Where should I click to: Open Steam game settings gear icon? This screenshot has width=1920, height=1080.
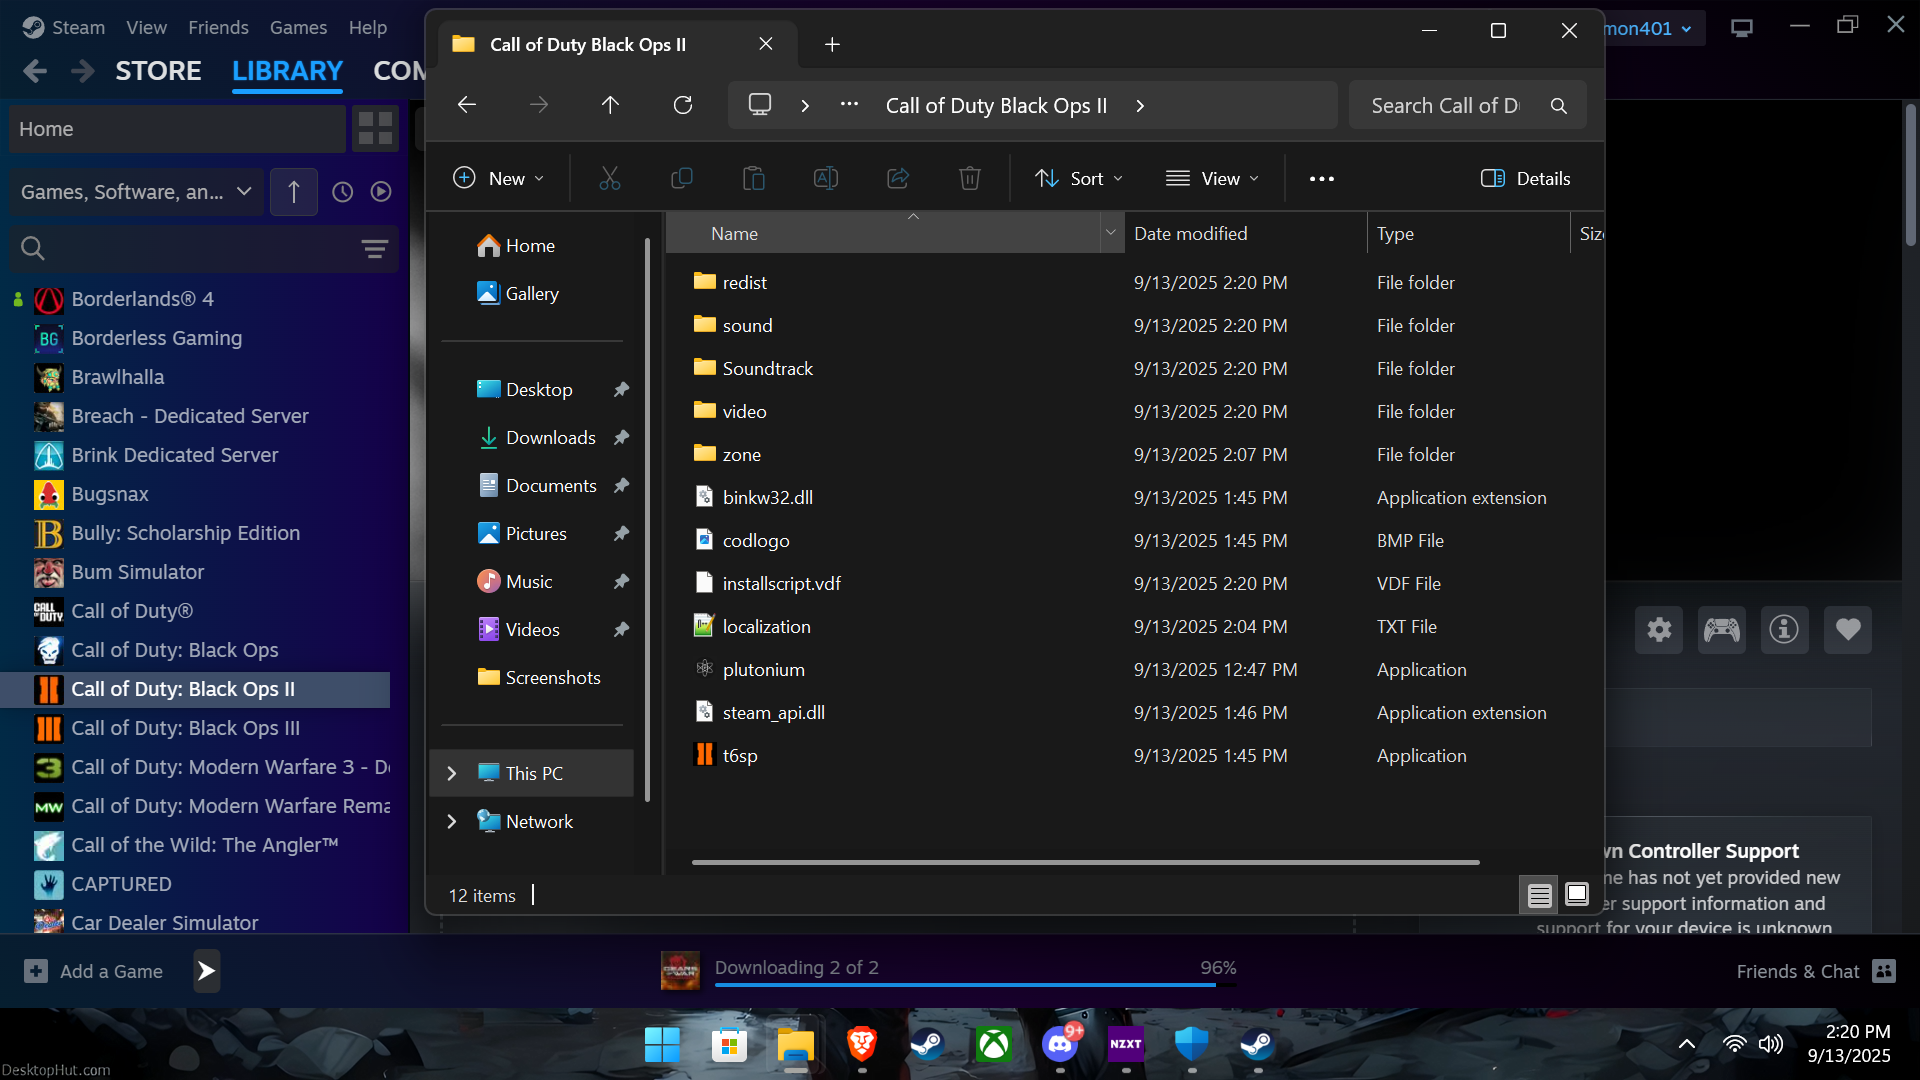point(1659,630)
